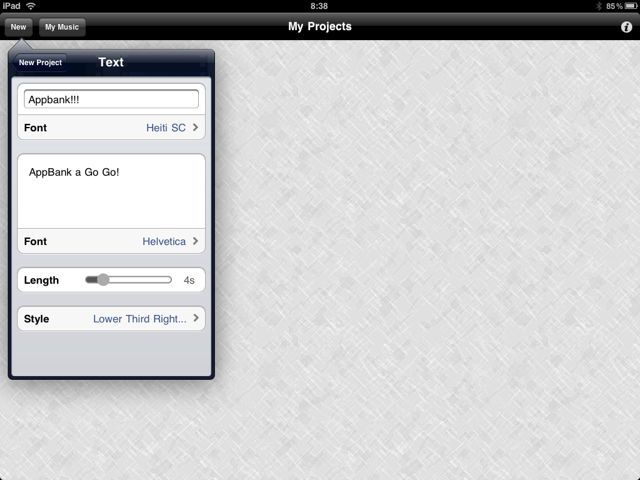The height and width of the screenshot is (480, 640).
Task: Tap the Wi-Fi status icon
Action: pyautogui.click(x=31, y=6)
